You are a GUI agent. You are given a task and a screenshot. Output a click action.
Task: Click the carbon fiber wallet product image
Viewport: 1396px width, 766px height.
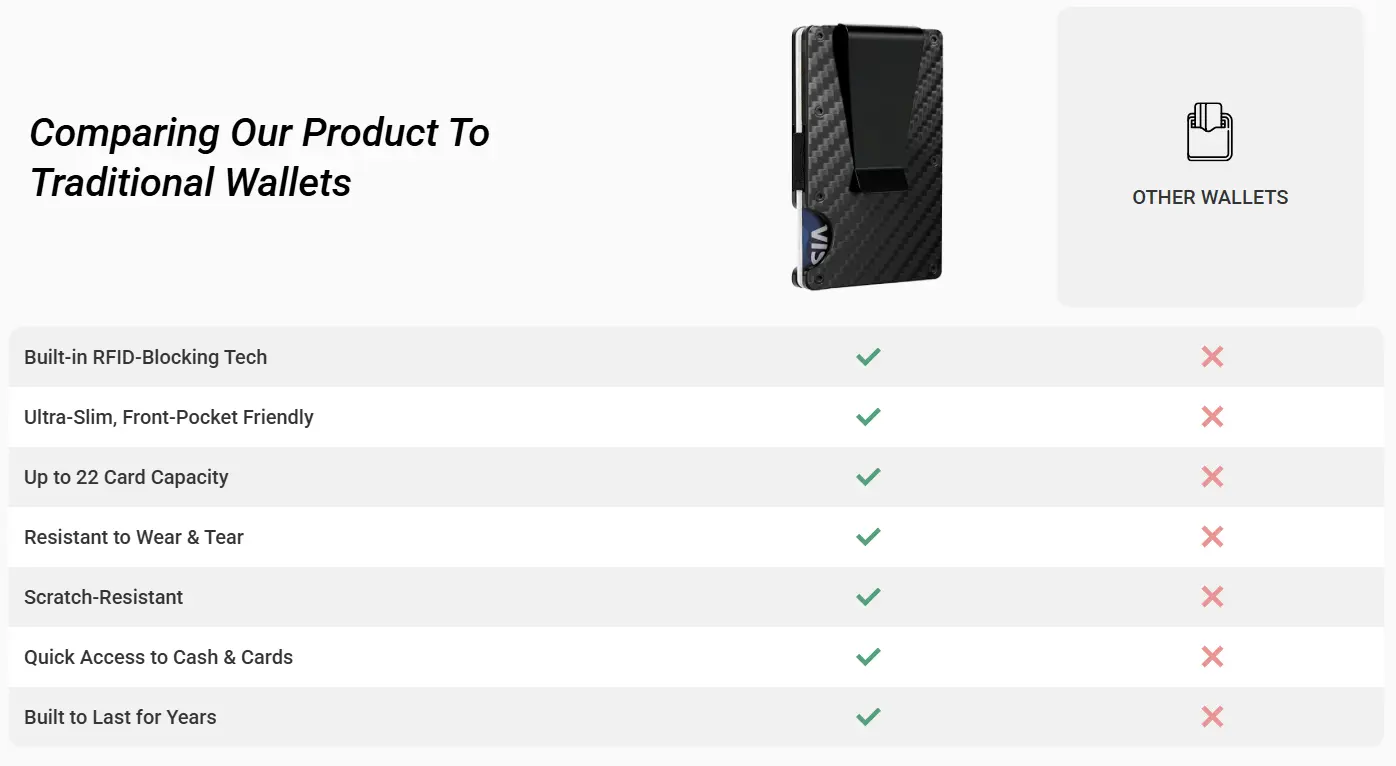867,157
